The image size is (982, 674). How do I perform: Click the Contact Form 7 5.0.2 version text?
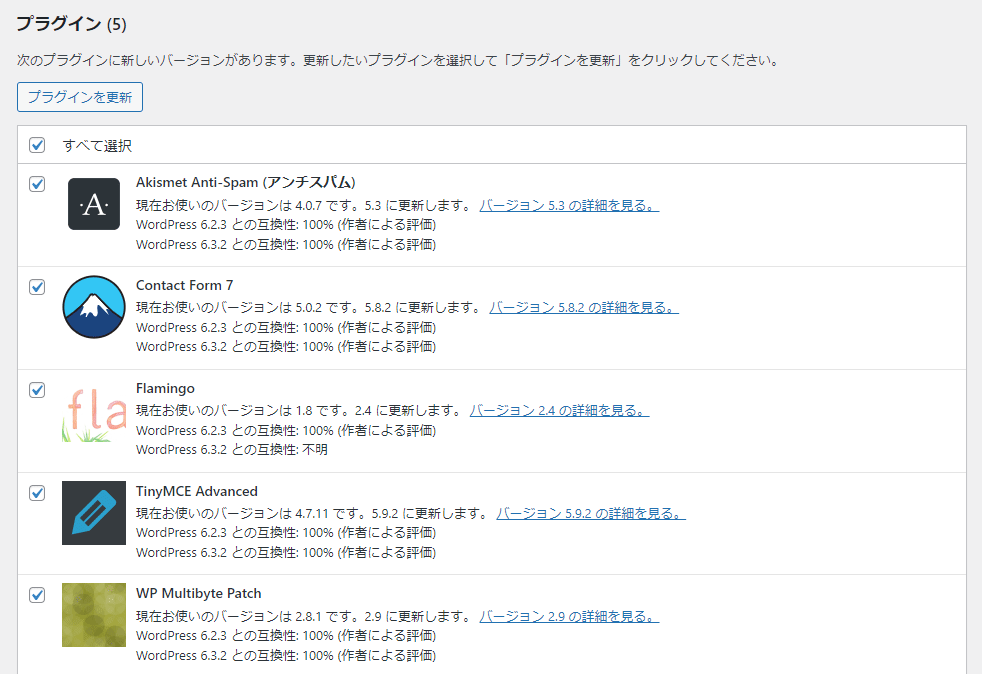click(x=309, y=308)
